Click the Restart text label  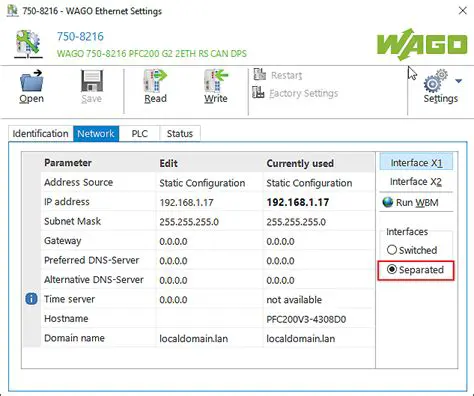click(x=286, y=75)
